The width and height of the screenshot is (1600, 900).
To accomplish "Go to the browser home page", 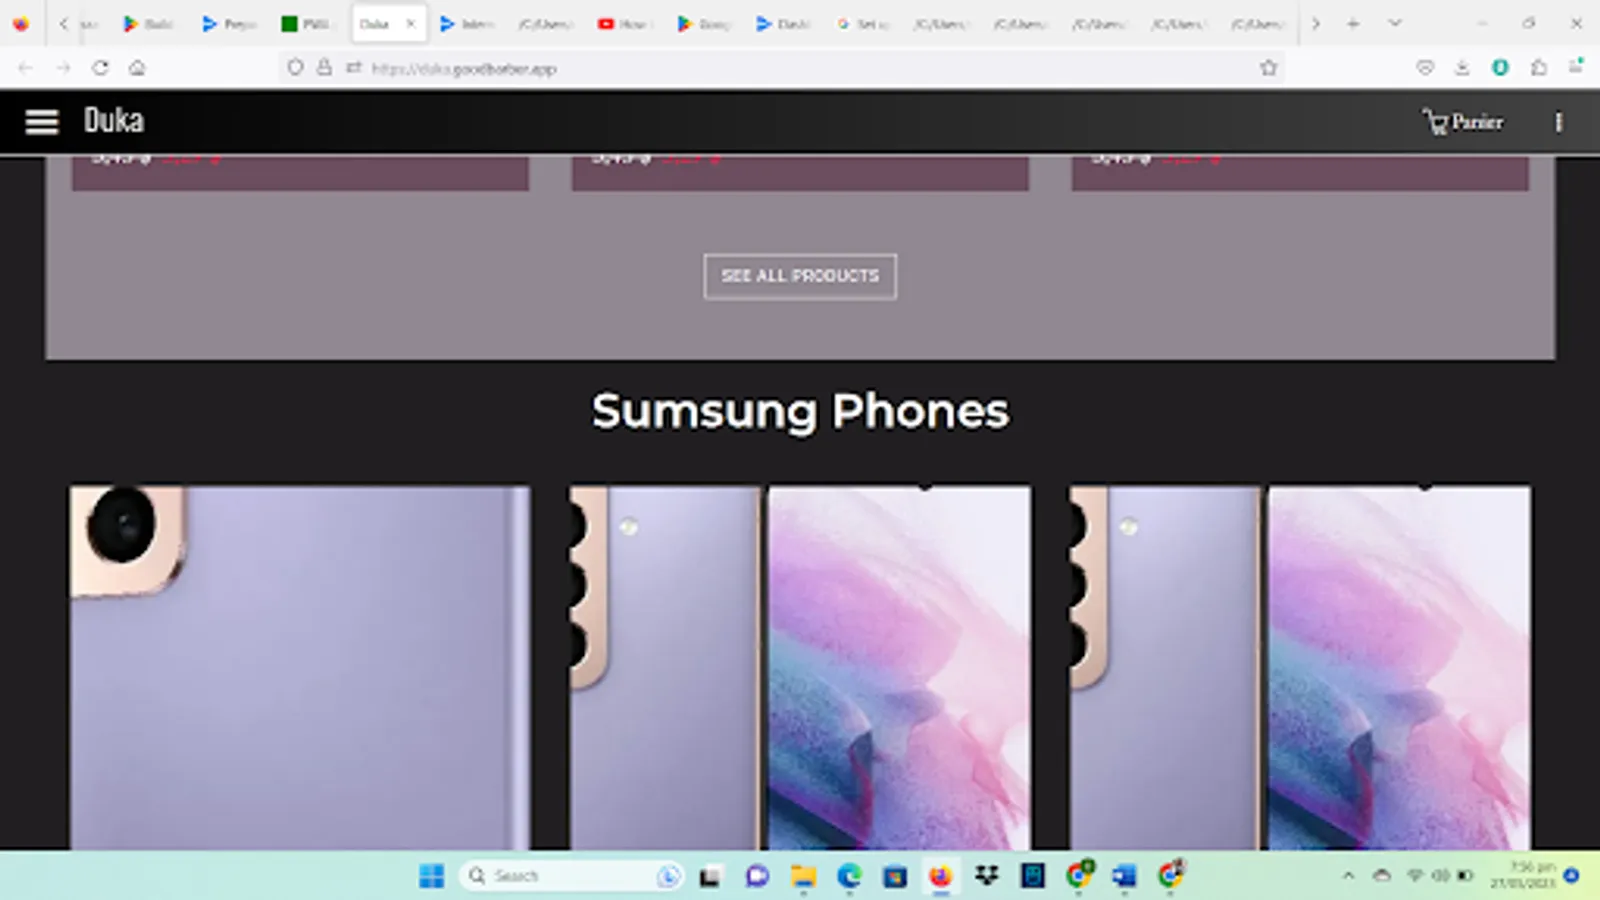I will point(137,68).
